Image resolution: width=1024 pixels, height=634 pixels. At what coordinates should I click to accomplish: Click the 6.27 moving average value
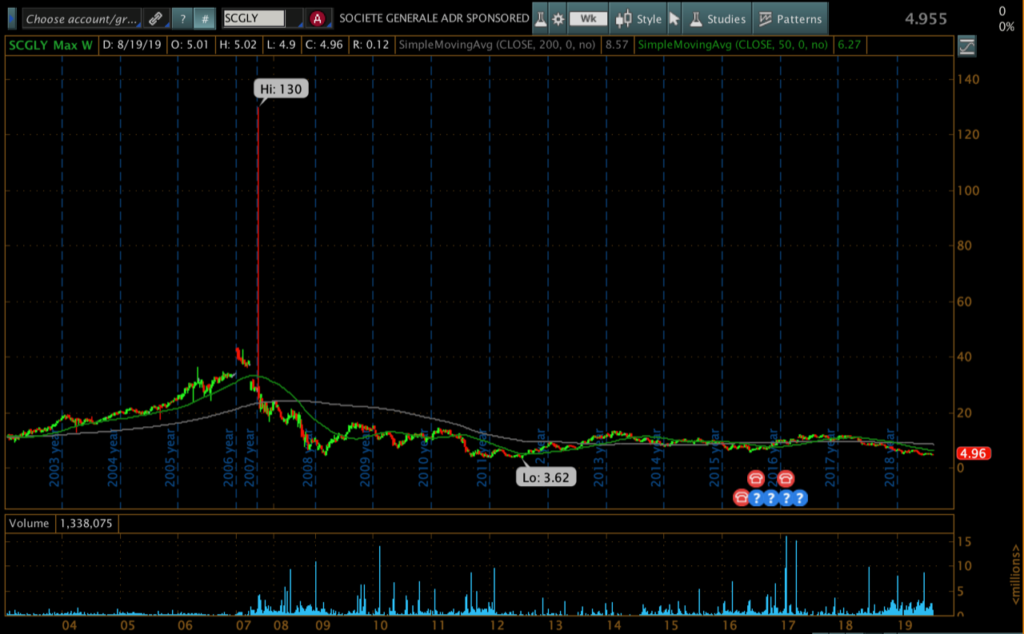[849, 45]
